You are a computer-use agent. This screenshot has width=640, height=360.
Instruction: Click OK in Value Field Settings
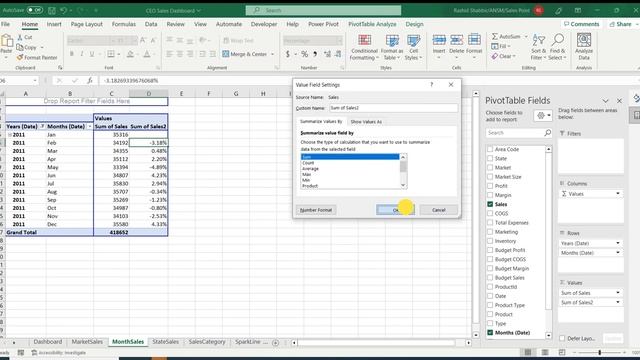click(396, 210)
